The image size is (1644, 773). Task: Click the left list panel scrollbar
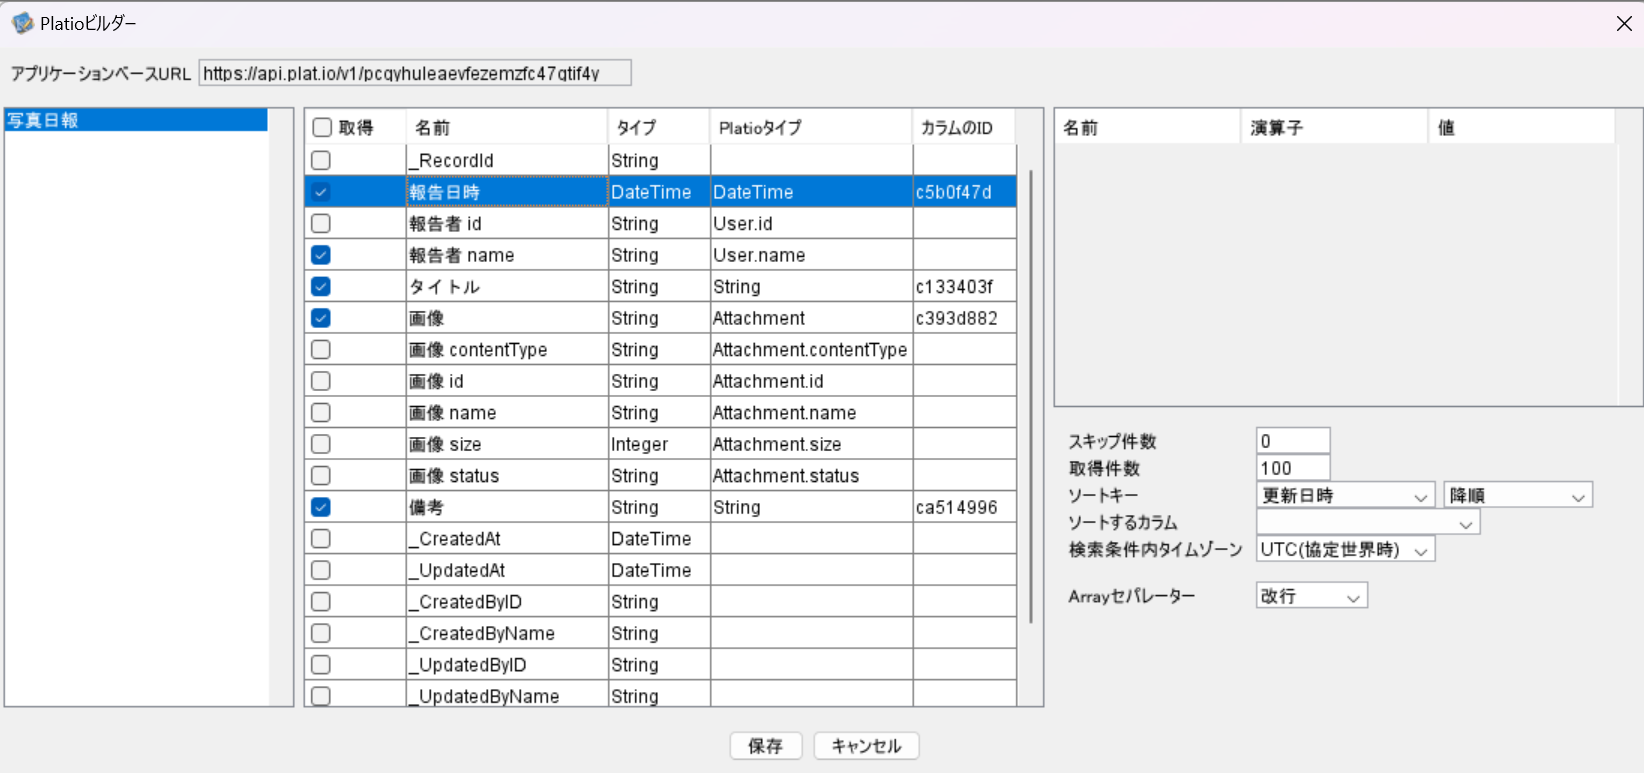pyautogui.click(x=280, y=407)
